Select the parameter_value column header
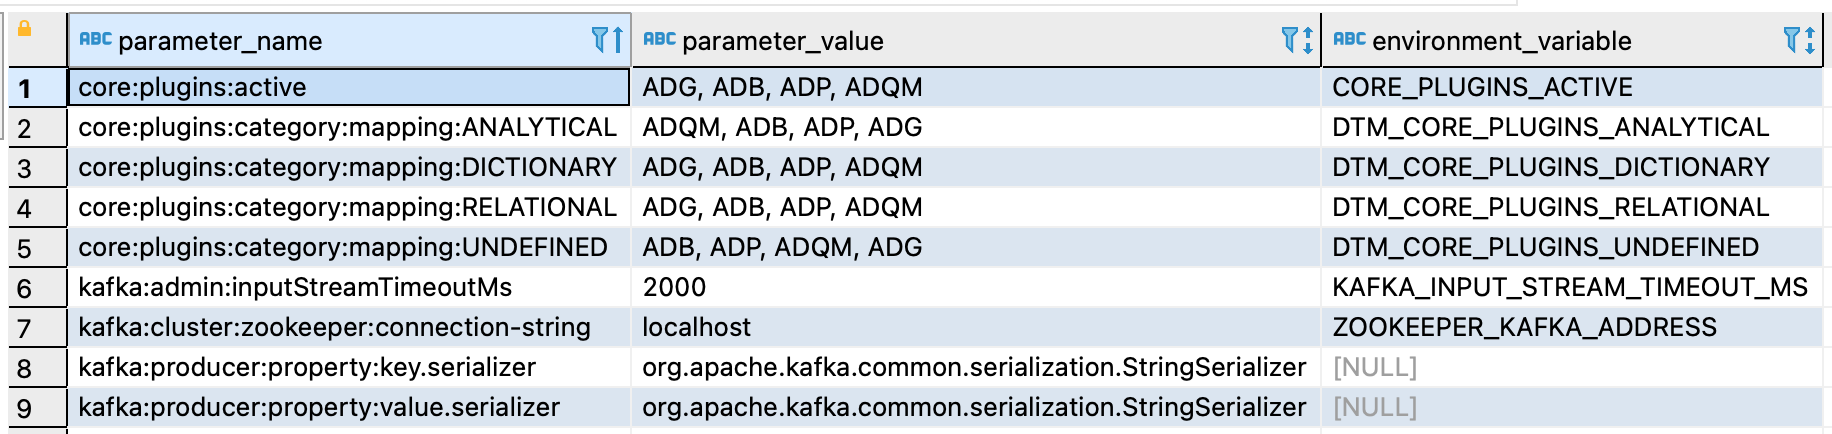Image resolution: width=1832 pixels, height=434 pixels. [x=783, y=41]
